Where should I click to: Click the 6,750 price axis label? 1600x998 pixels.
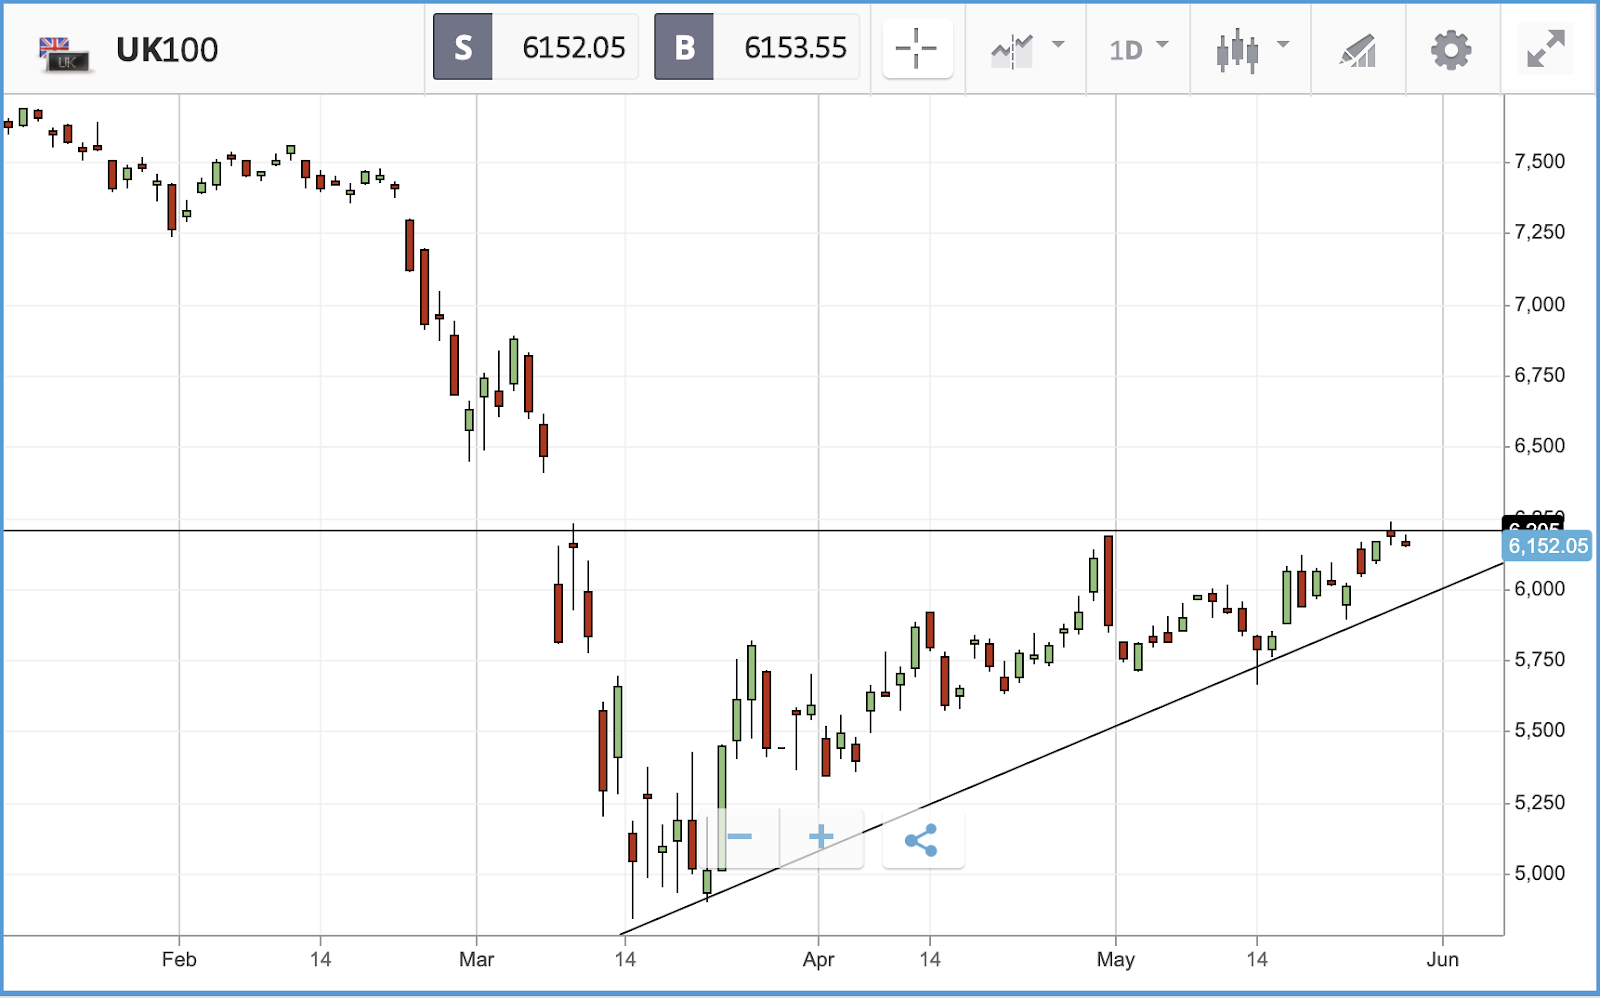click(x=1539, y=375)
